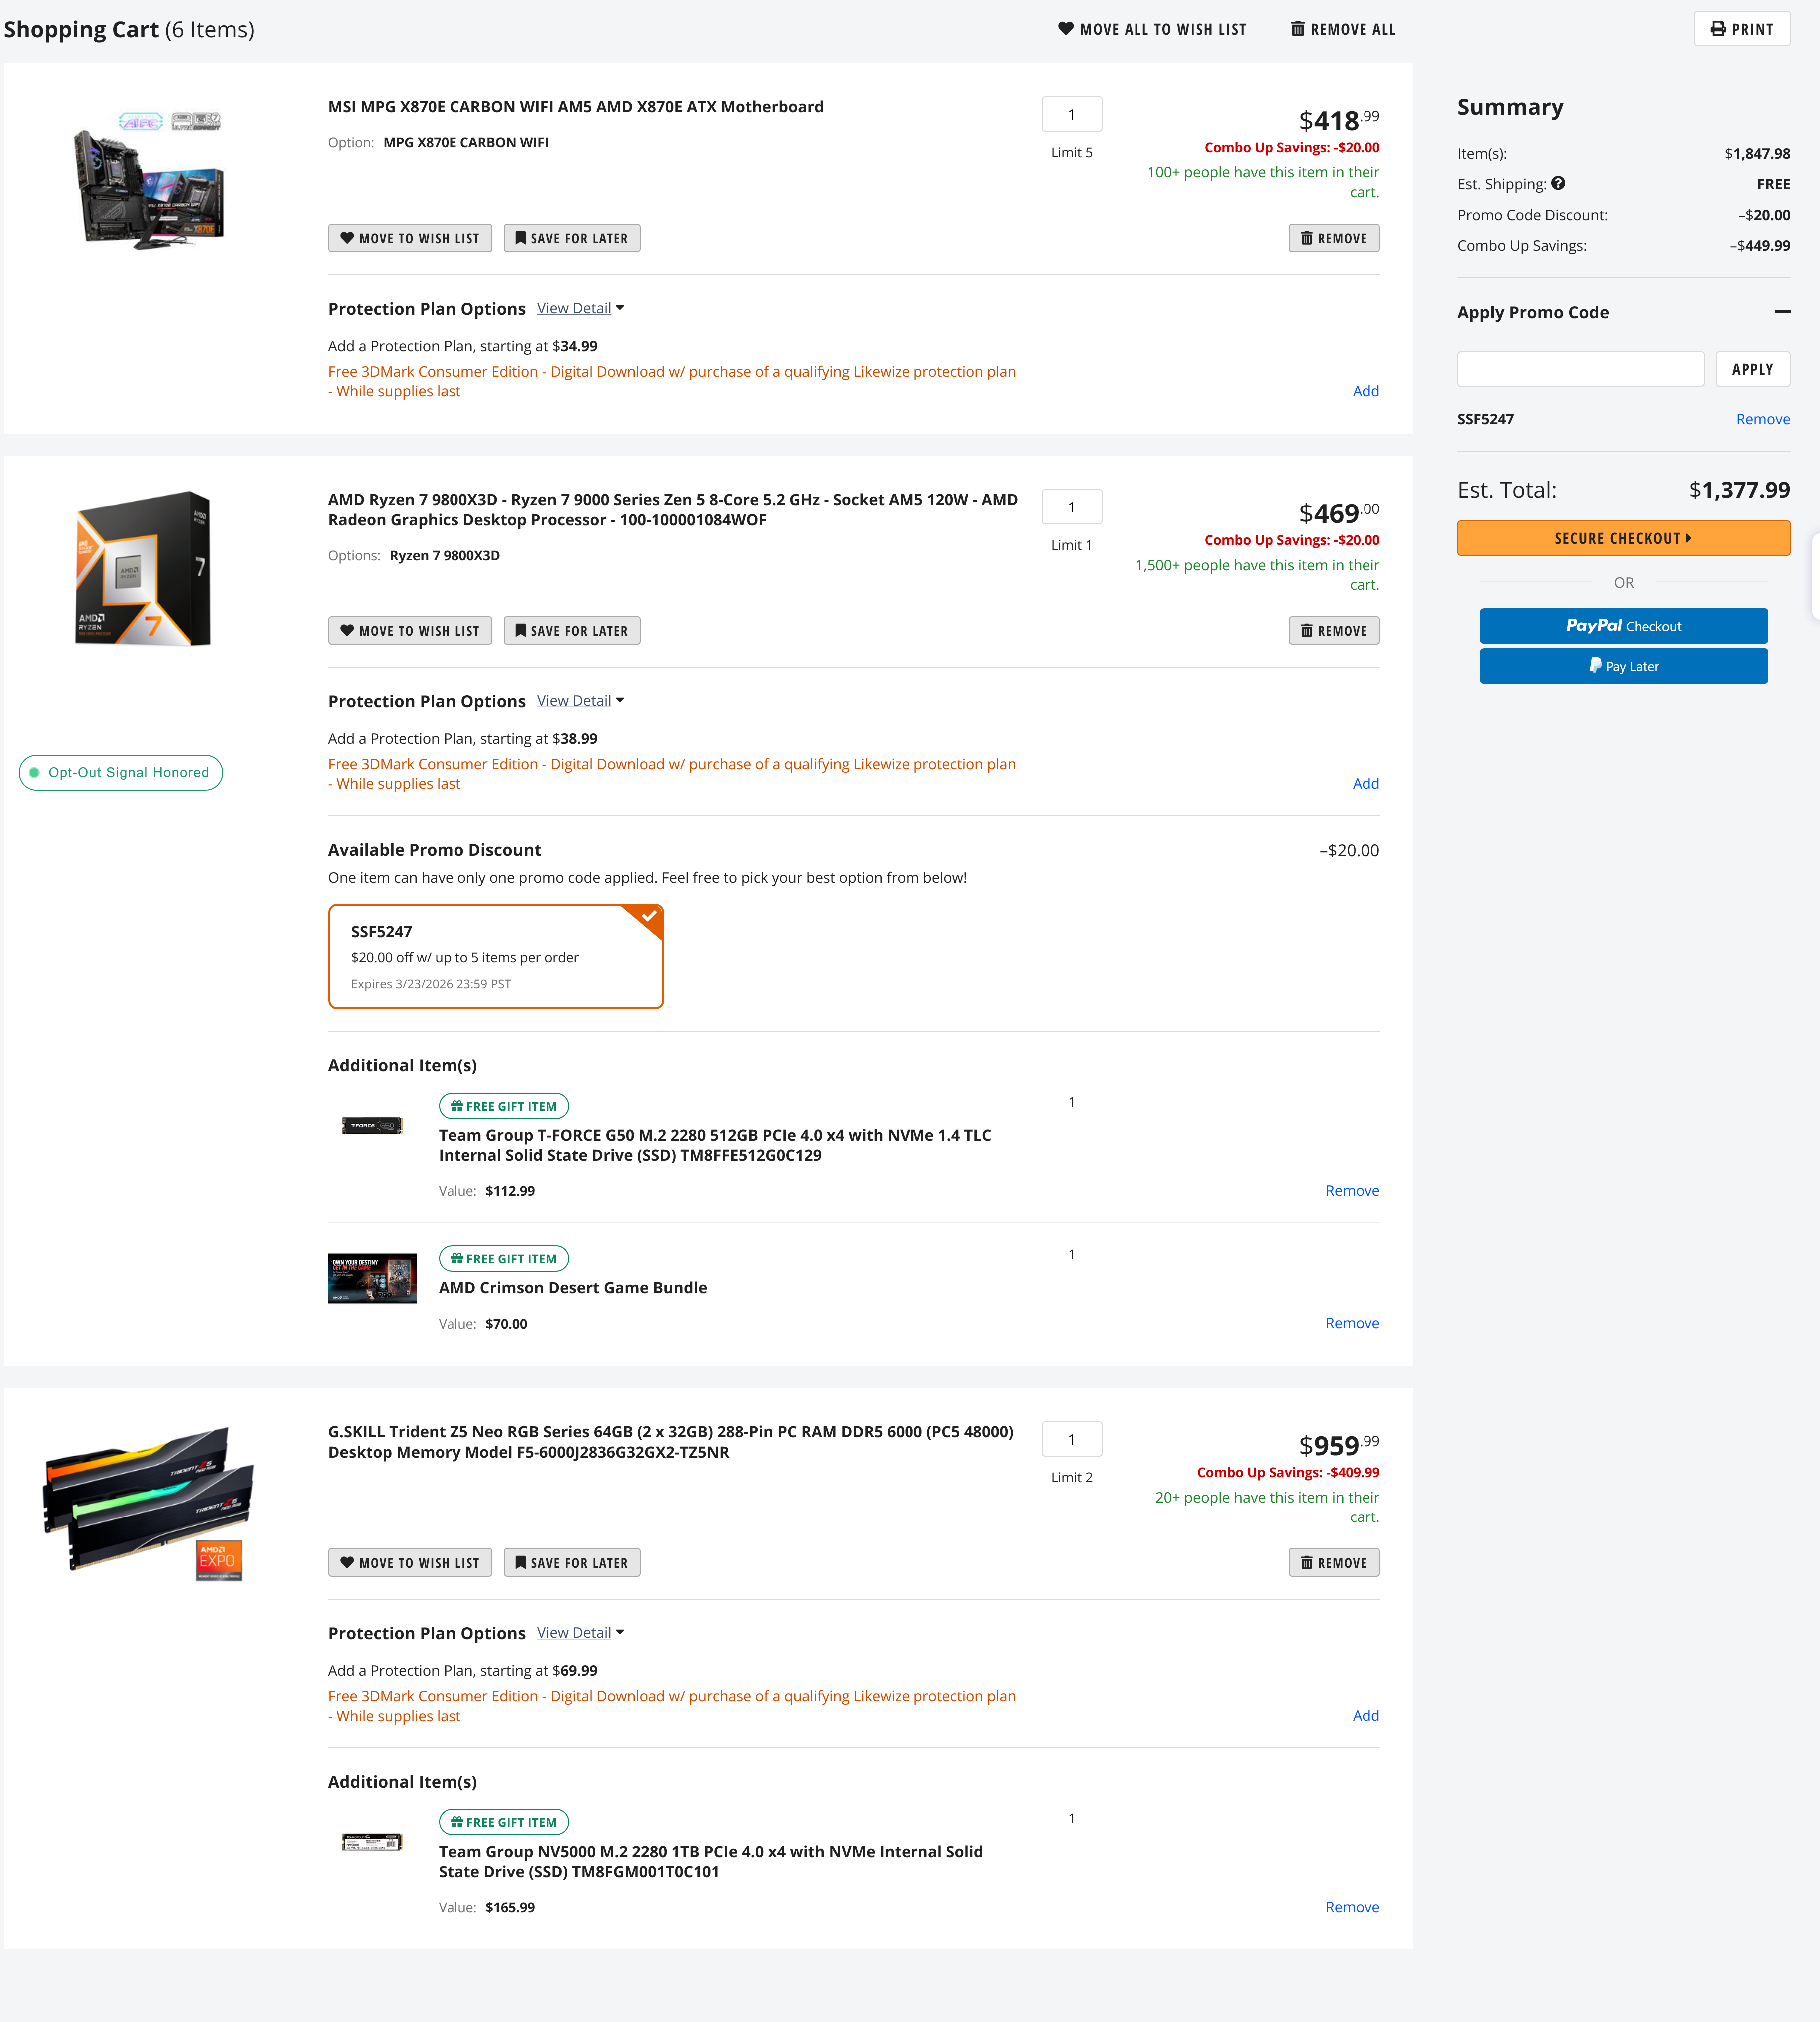
Task: Remove the SSF5247 promo code in summary
Action: [1762, 419]
